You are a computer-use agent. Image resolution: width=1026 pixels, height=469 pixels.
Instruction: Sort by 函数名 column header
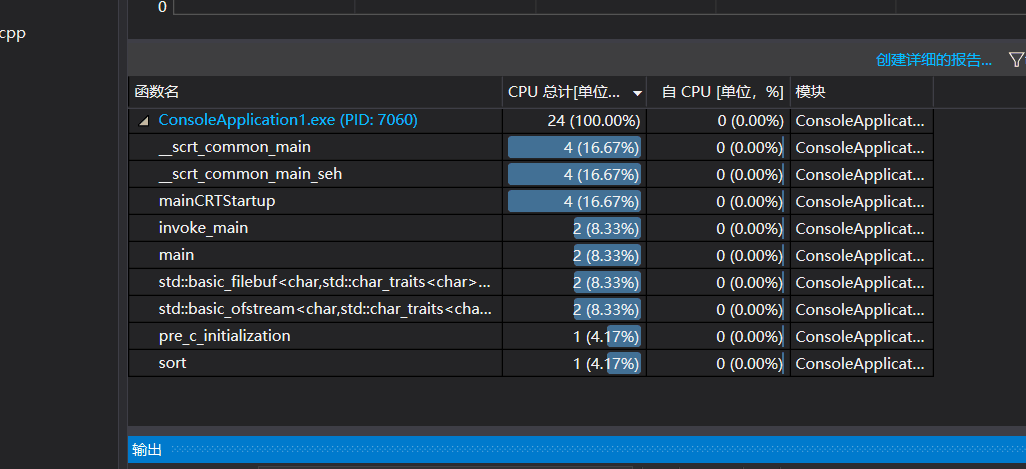[x=157, y=92]
